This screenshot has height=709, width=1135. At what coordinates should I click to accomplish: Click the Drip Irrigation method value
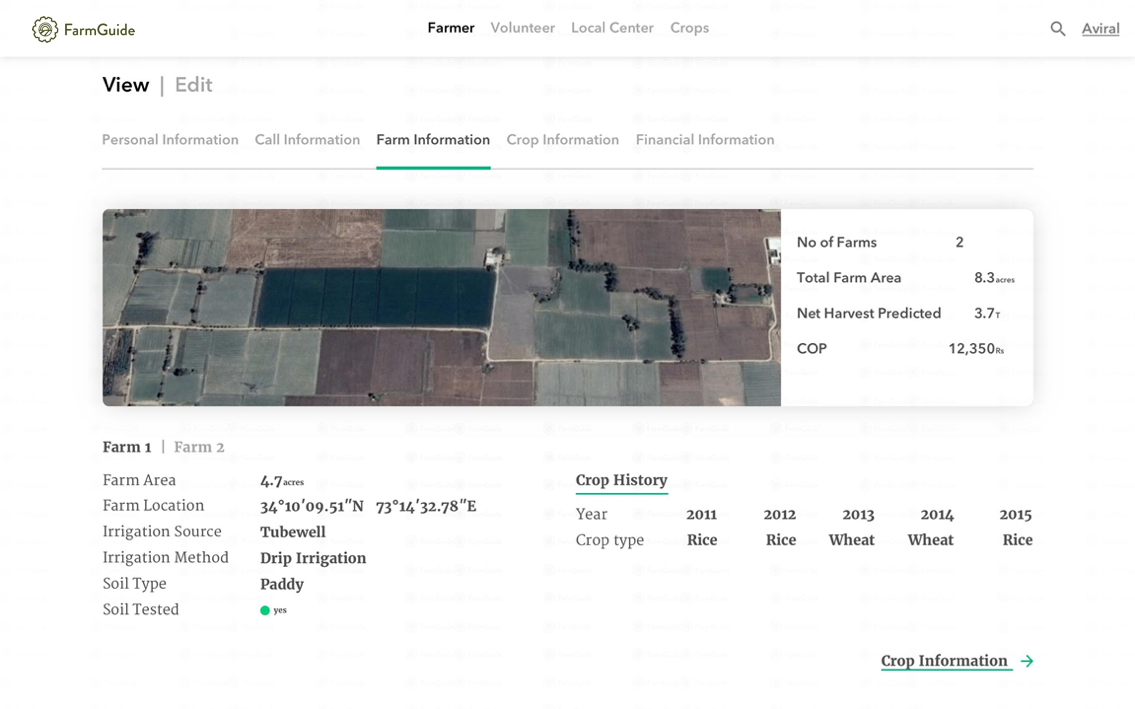point(313,558)
